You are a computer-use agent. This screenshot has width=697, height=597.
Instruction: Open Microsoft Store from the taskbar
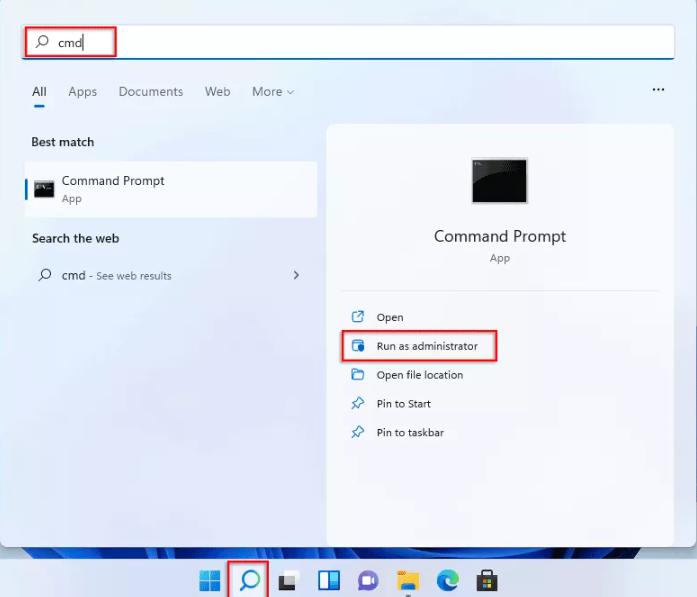tap(487, 581)
